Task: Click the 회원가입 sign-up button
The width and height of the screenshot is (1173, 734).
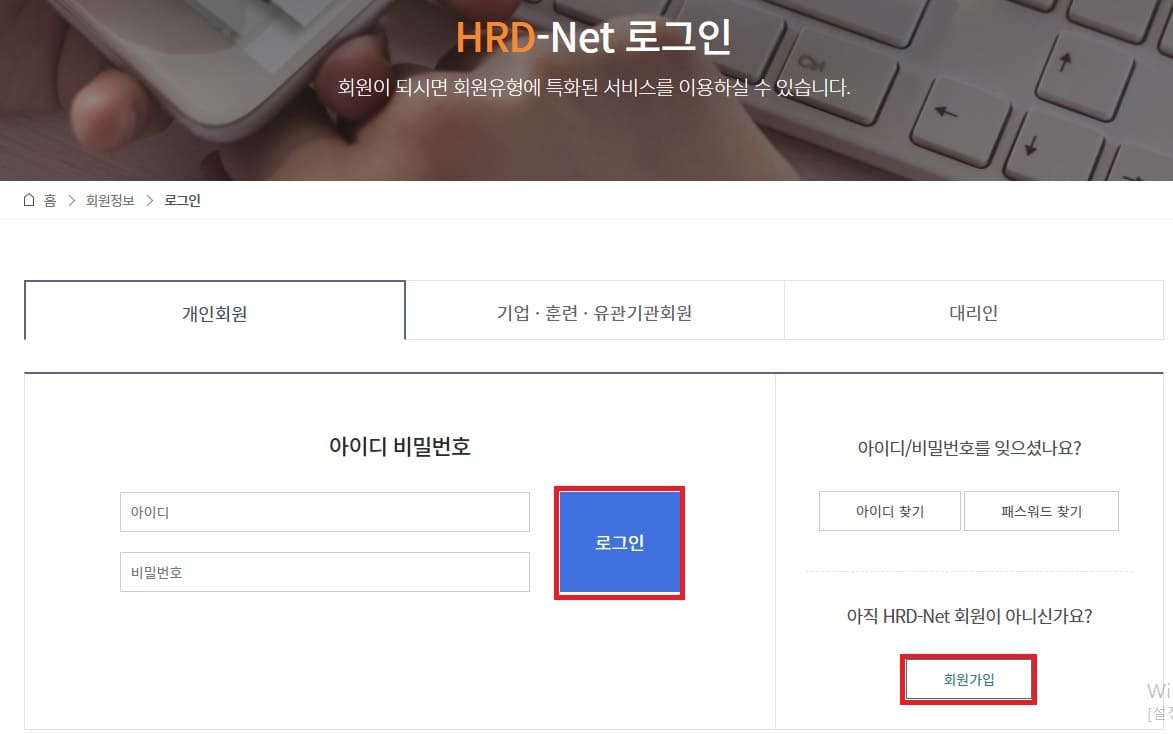Action: pos(969,679)
